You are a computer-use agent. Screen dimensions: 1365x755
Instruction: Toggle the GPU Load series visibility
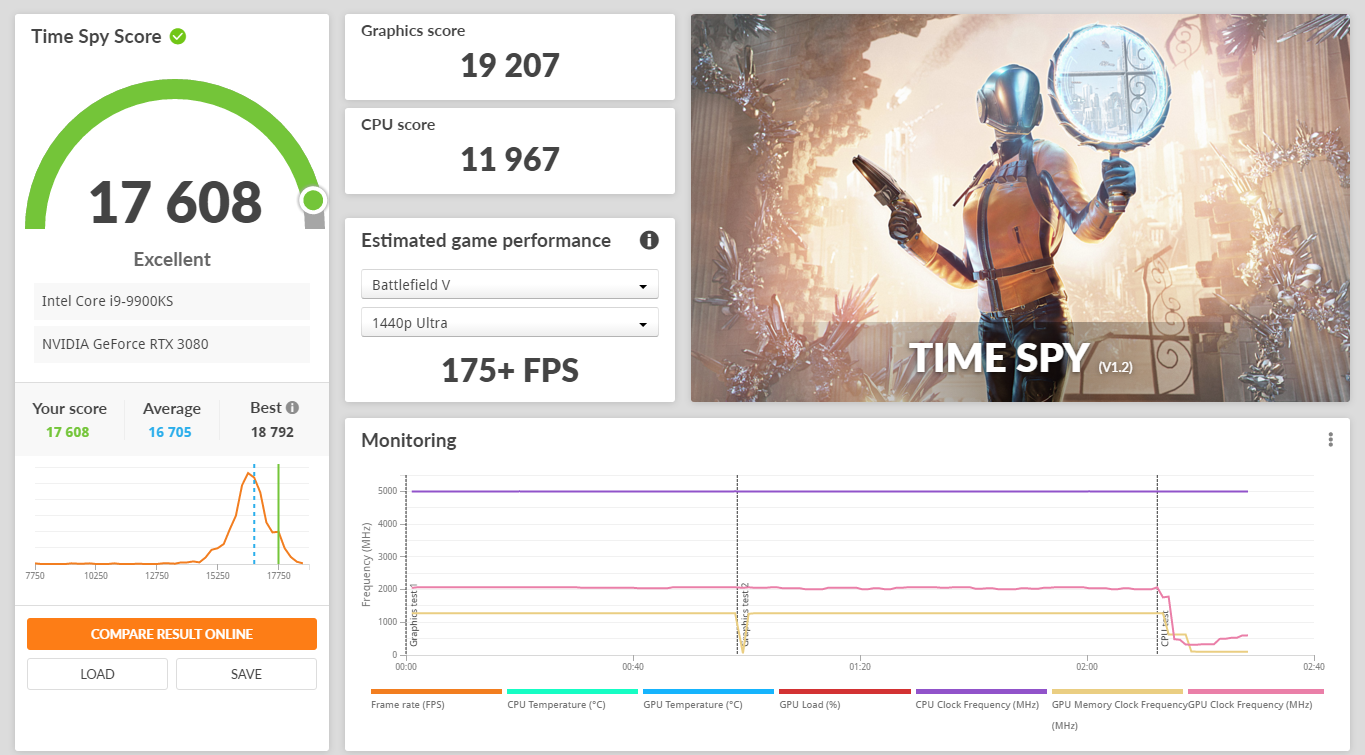click(x=844, y=691)
